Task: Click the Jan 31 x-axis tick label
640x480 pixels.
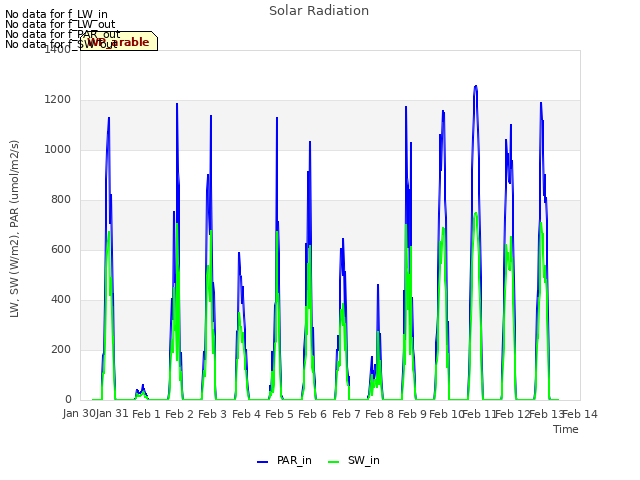Action: point(112,413)
